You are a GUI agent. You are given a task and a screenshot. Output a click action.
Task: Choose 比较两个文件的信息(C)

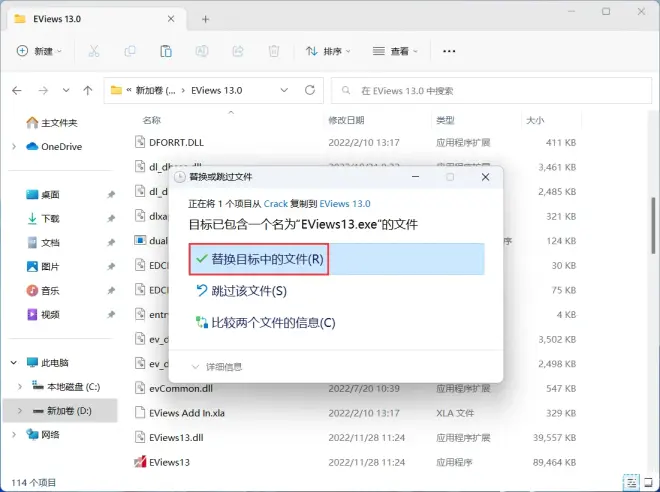click(266, 323)
